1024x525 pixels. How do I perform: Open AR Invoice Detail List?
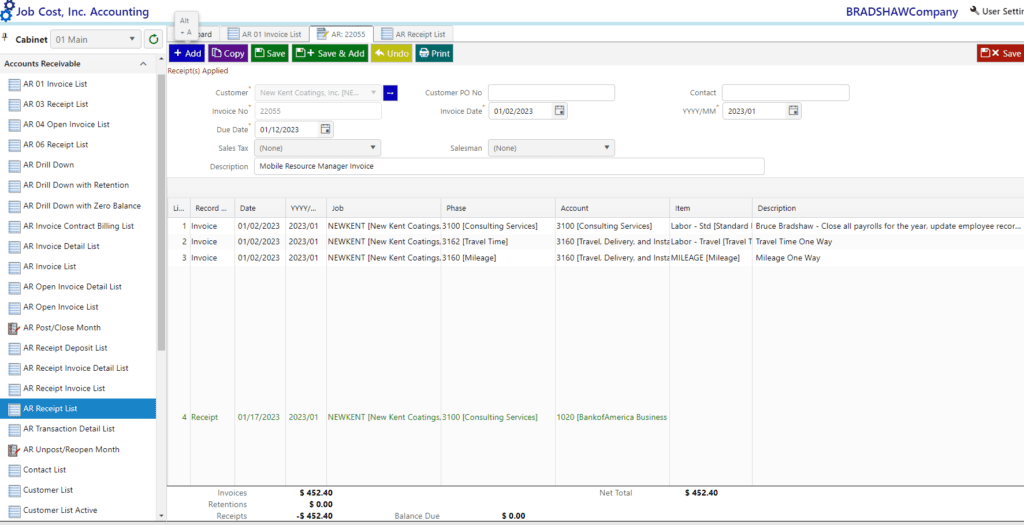pos(63,247)
